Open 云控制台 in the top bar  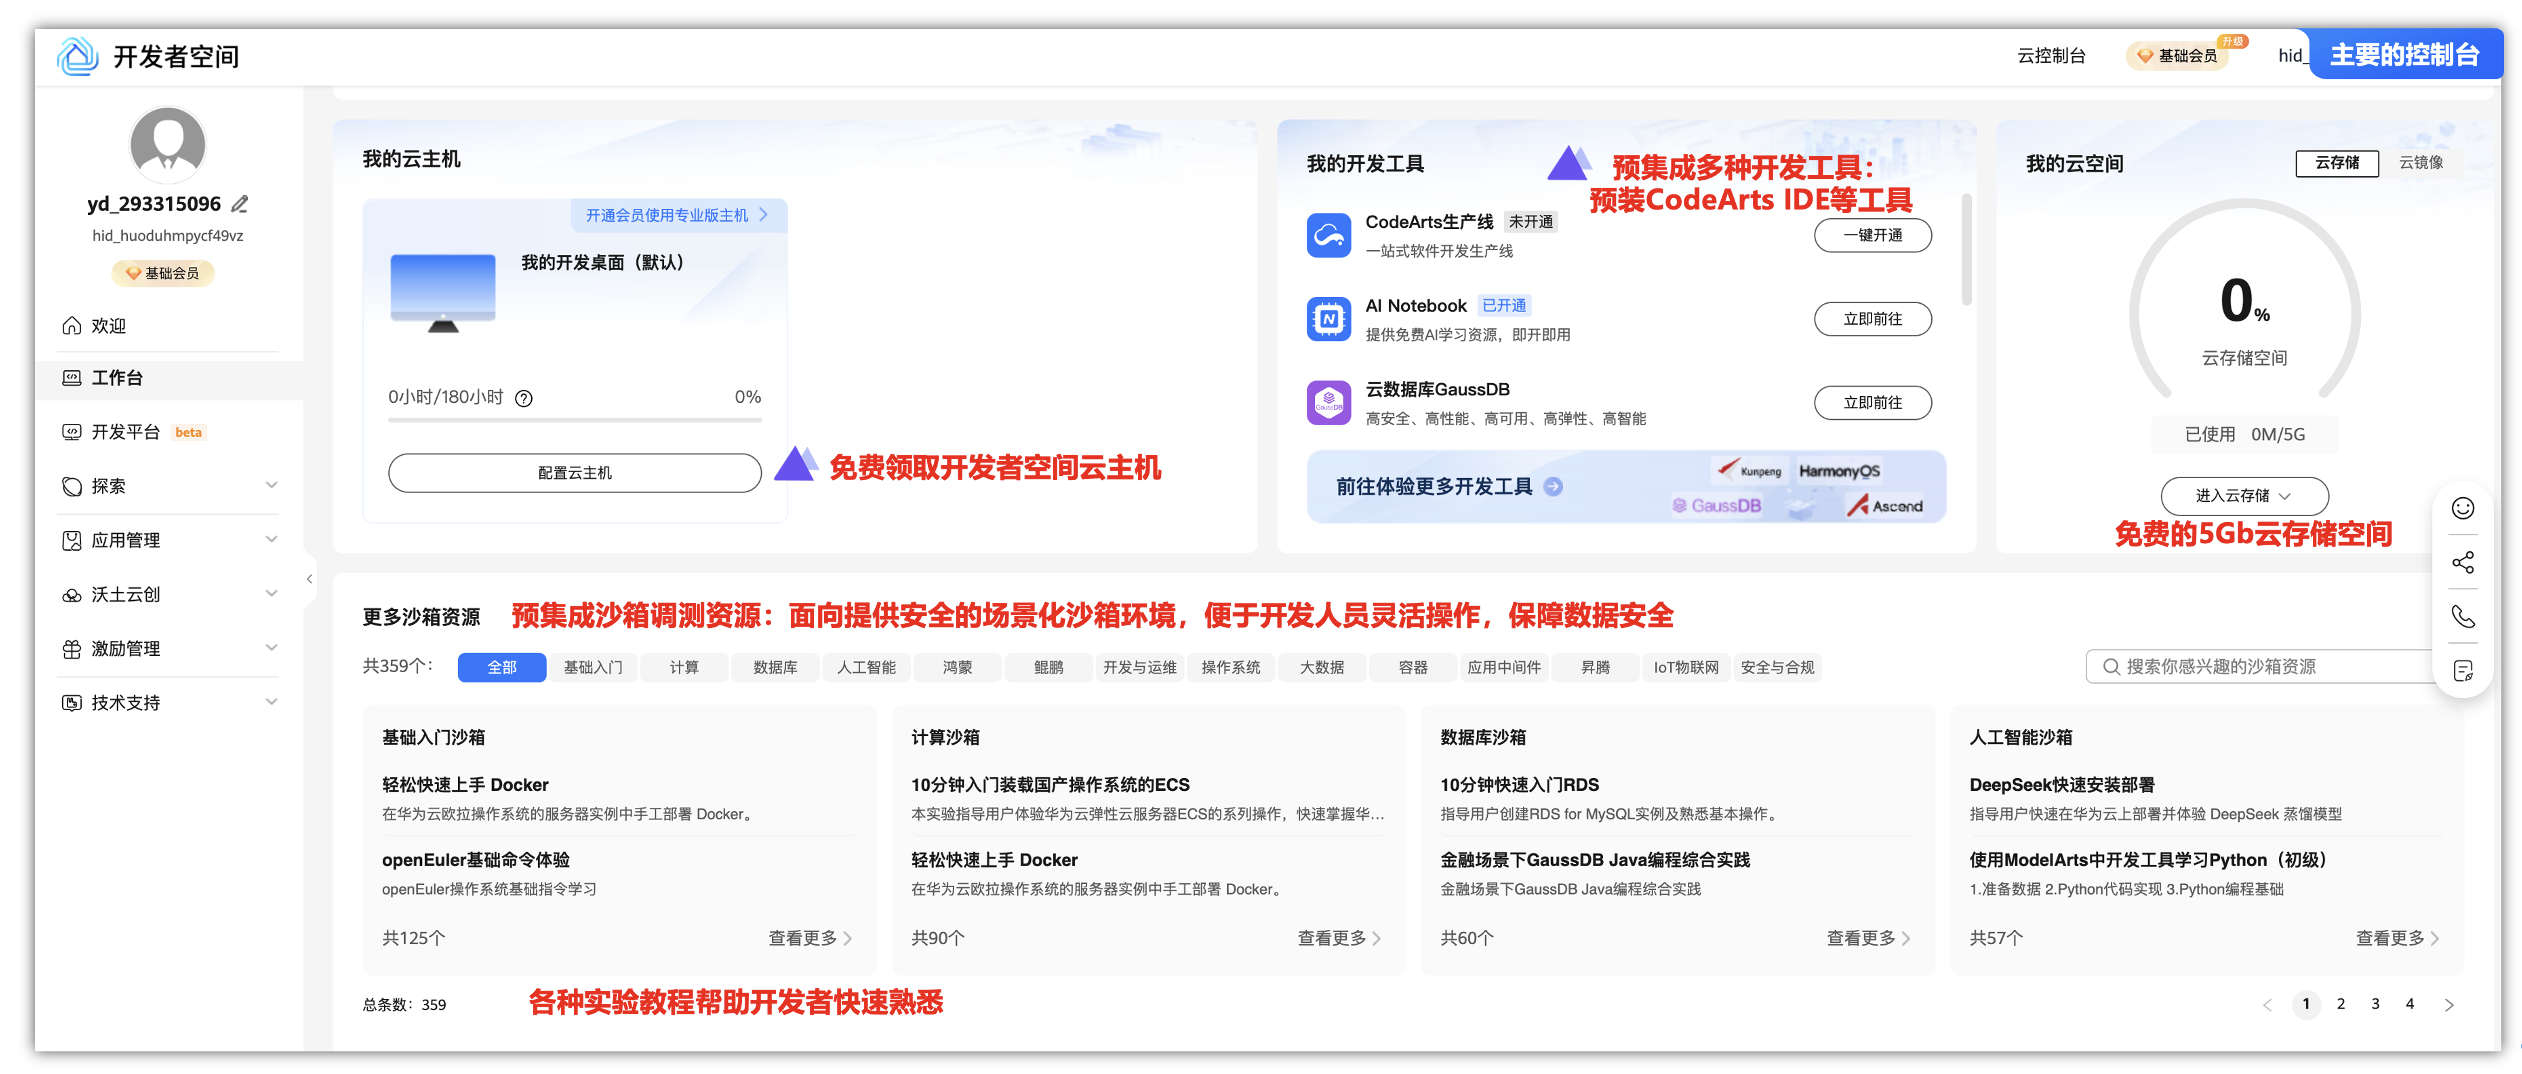[2051, 56]
